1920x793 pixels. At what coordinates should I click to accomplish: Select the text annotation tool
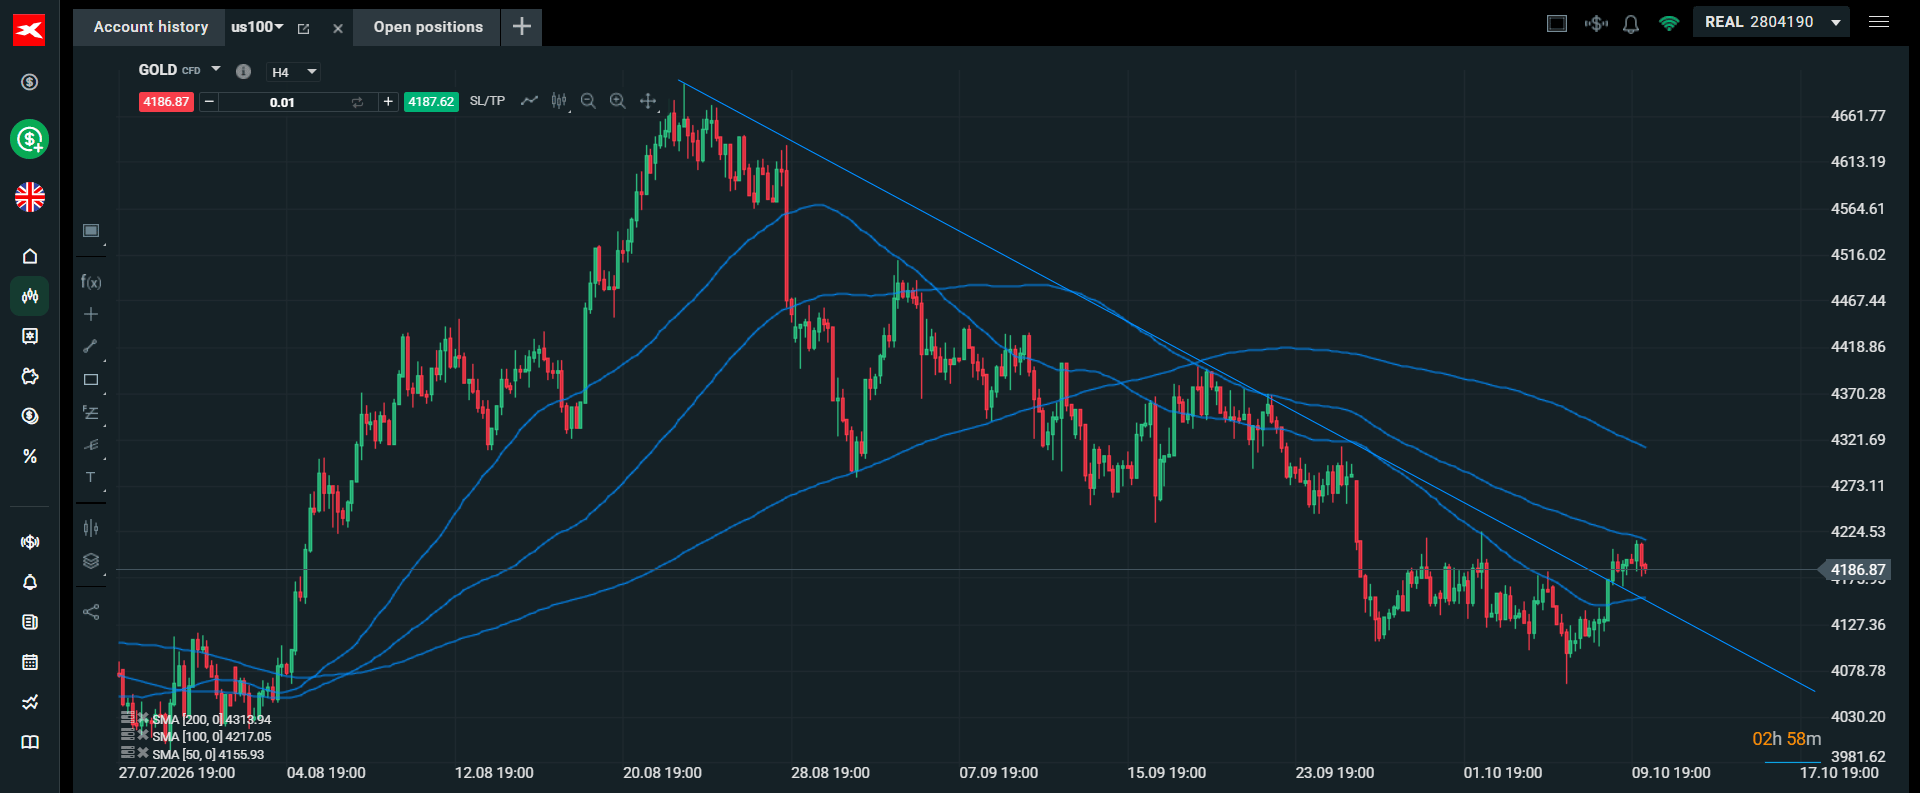(x=91, y=478)
